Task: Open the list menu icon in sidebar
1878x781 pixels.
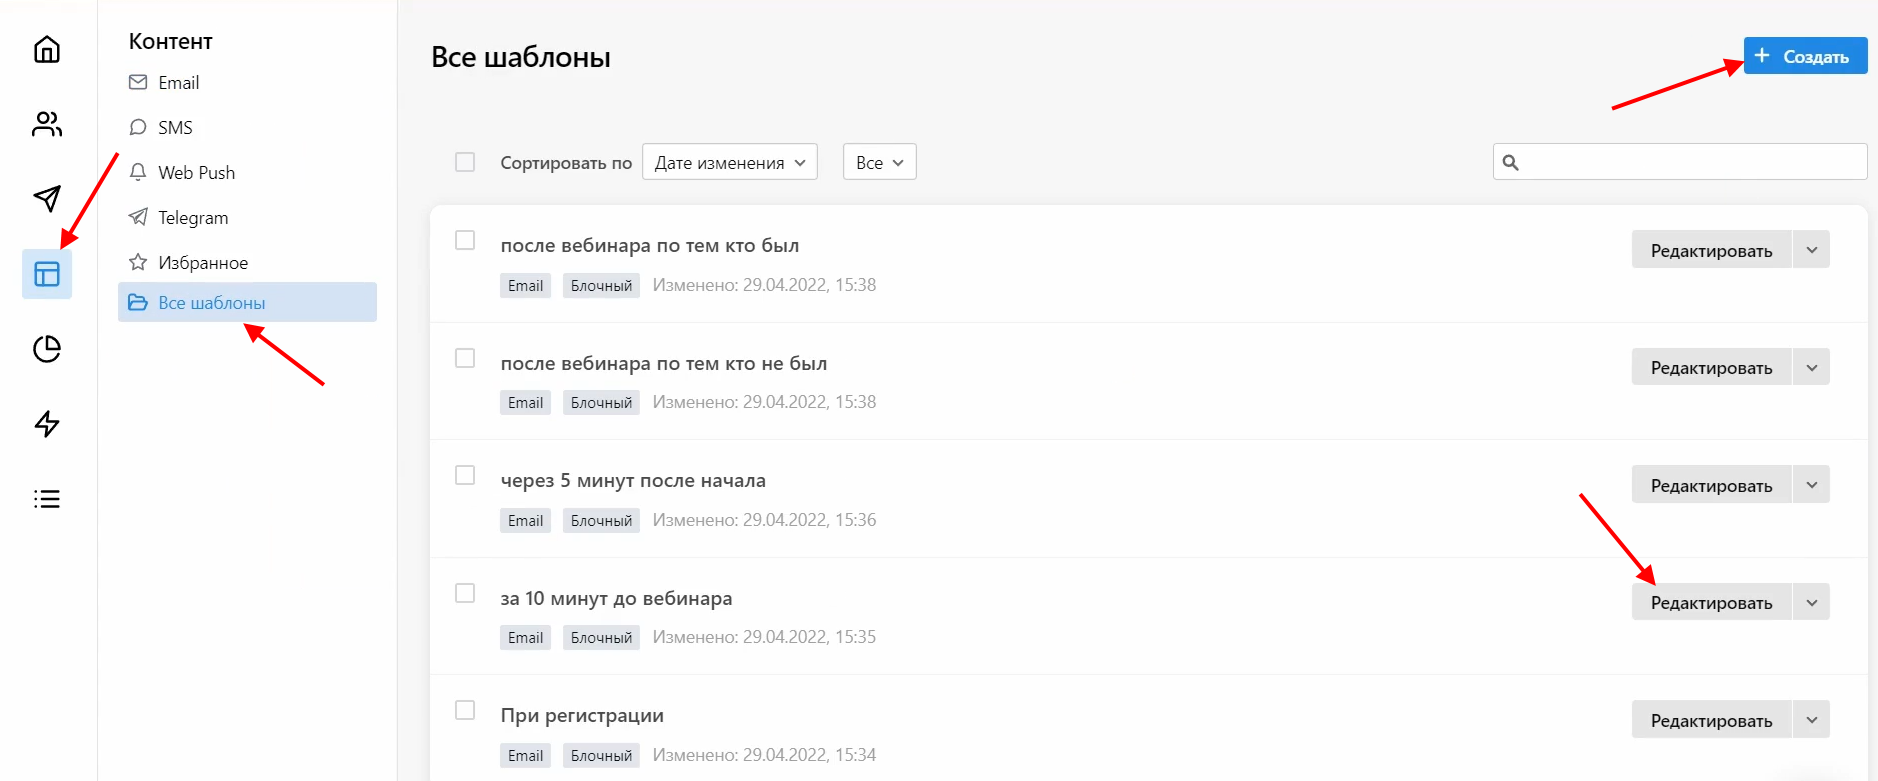Action: tap(47, 499)
